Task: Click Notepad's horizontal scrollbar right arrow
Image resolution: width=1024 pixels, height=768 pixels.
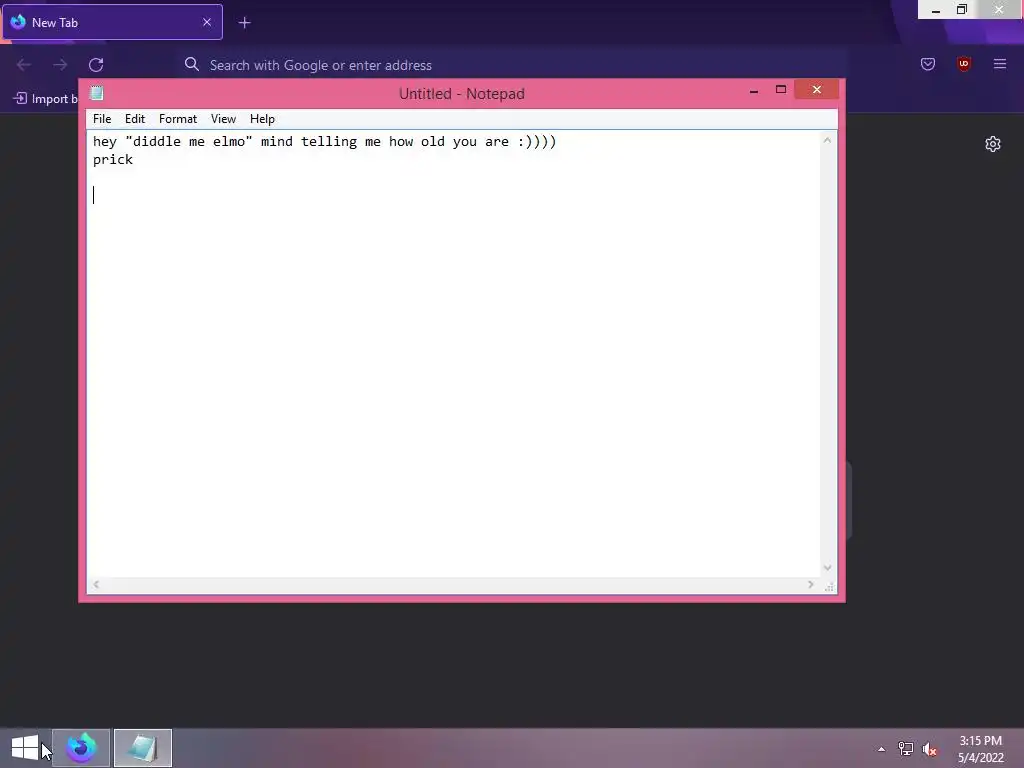Action: tap(810, 584)
